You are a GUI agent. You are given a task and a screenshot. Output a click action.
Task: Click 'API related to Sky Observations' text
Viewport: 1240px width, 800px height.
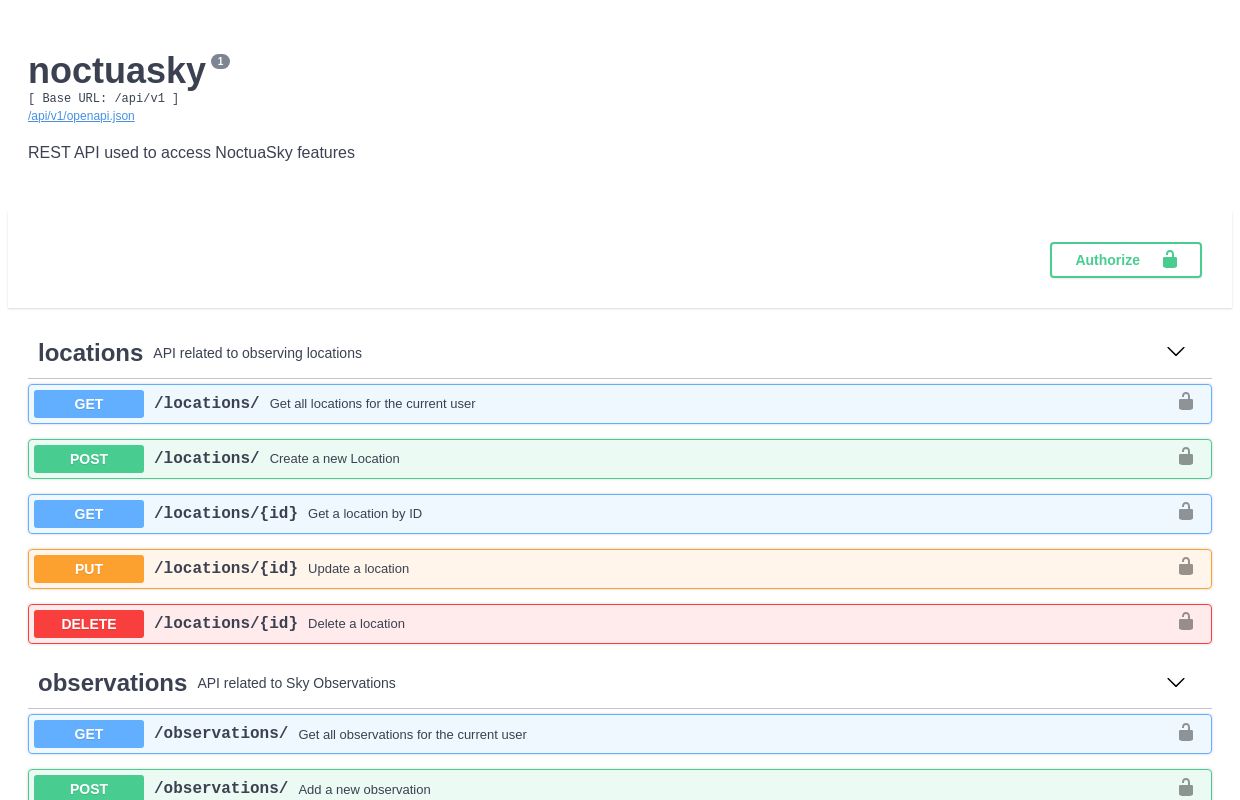(x=296, y=683)
